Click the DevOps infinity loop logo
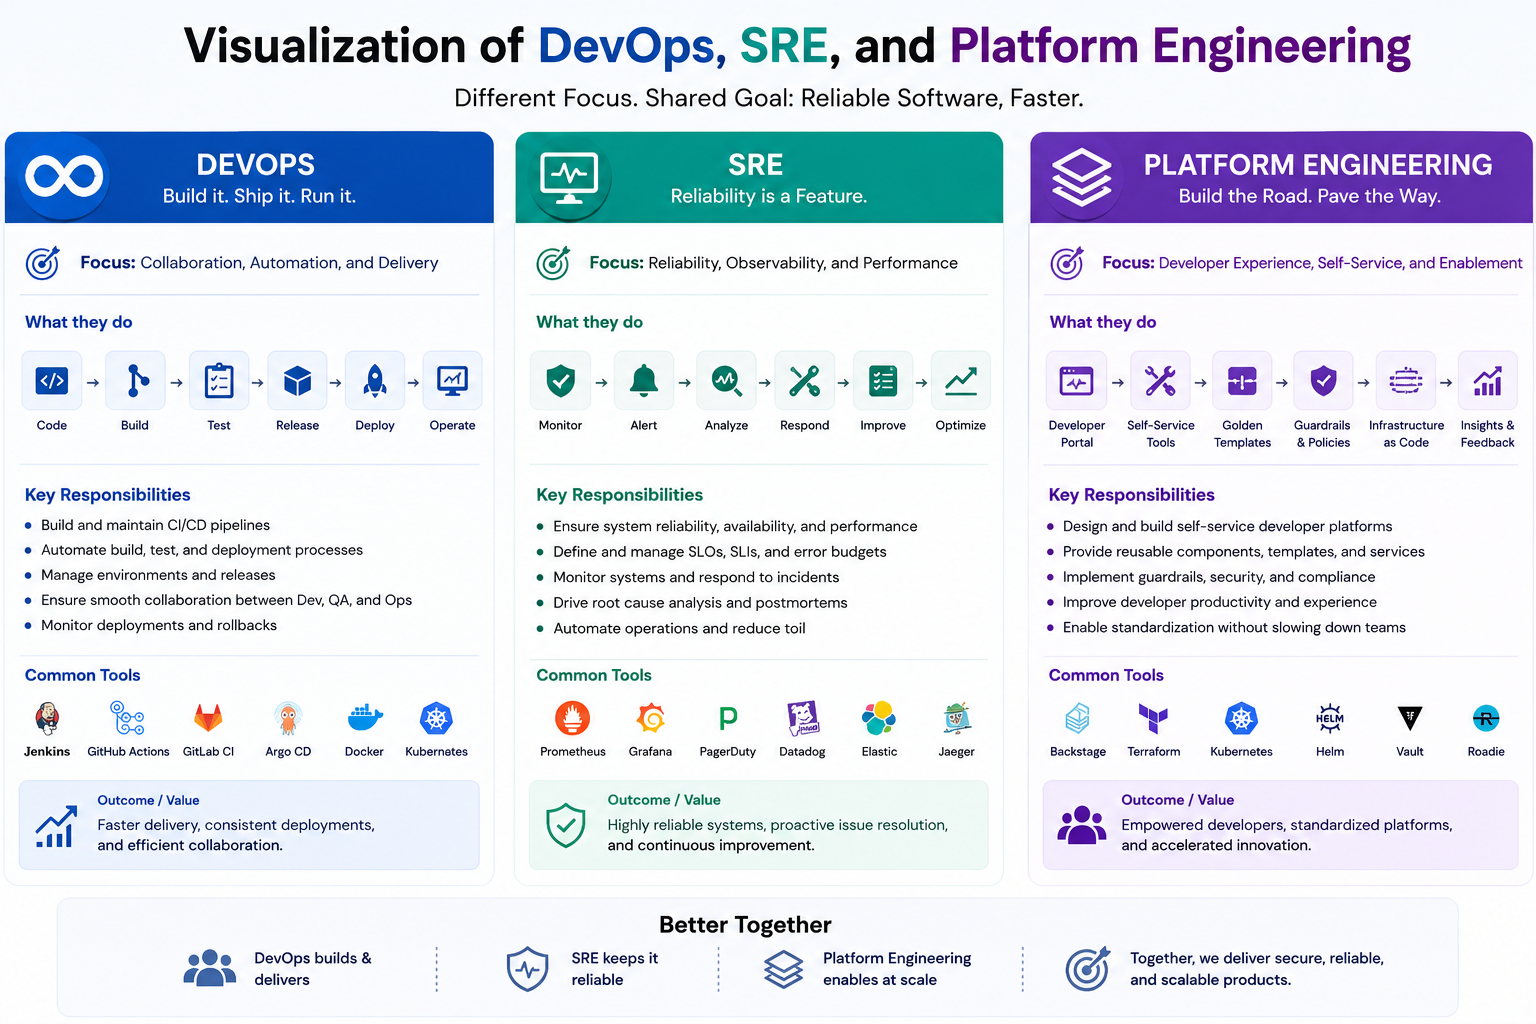 (x=64, y=177)
